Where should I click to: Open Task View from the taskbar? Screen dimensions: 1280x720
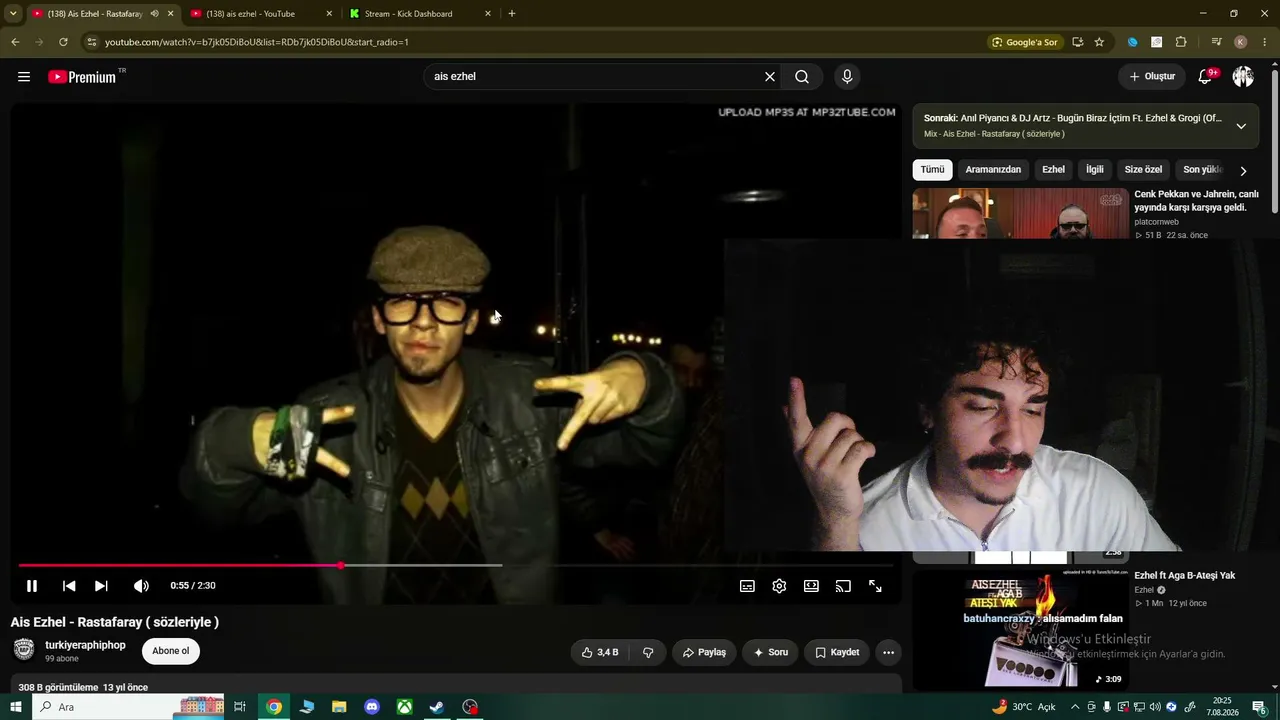pos(240,707)
